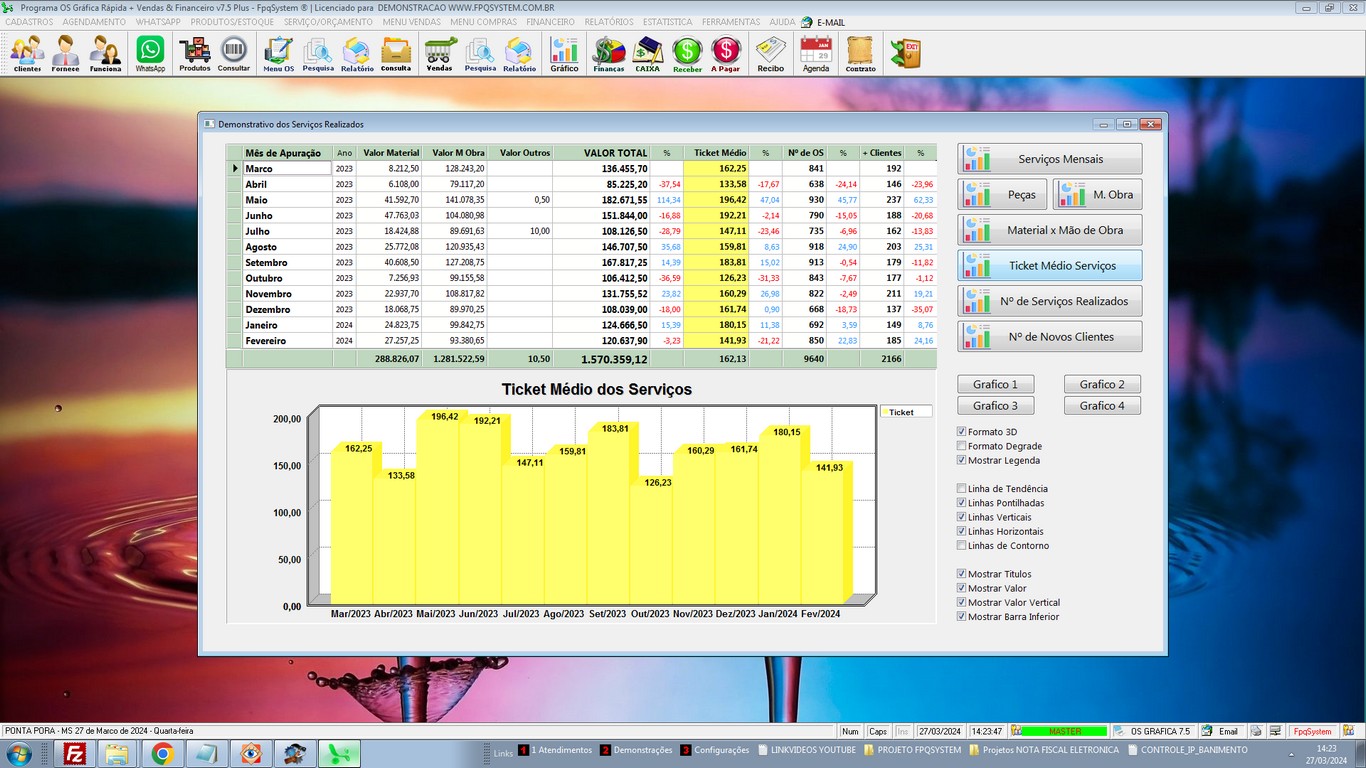
Task: Select the Maio 2023 table row
Action: coord(287,200)
